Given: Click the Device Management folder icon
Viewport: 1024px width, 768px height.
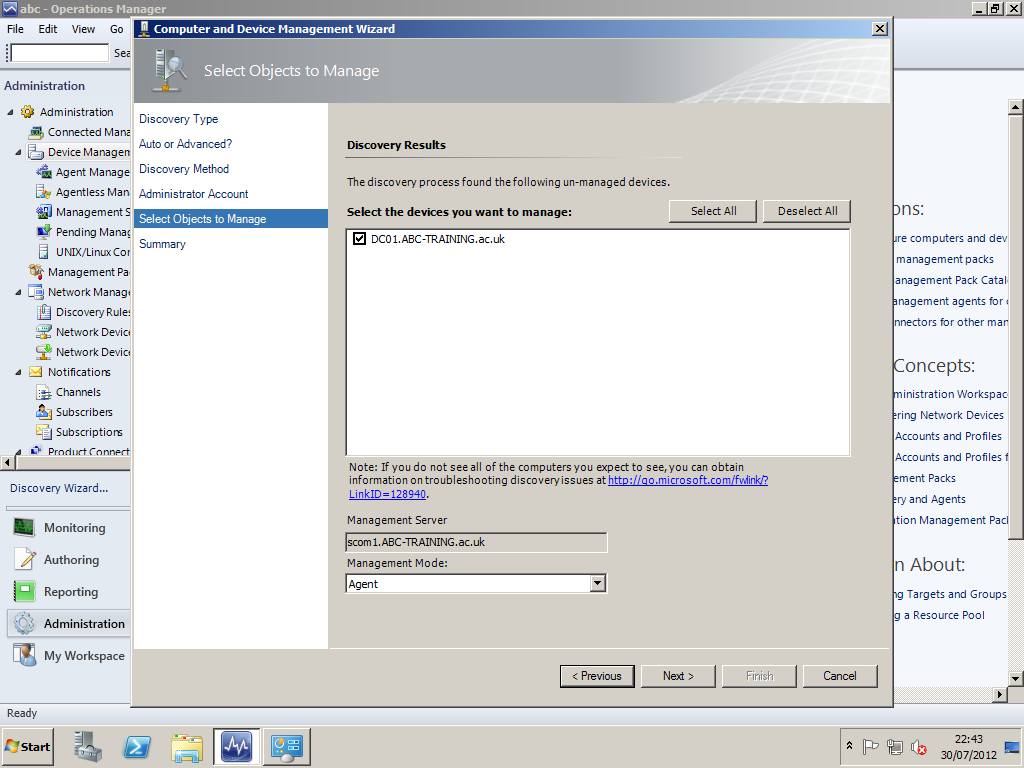Looking at the screenshot, I should pos(36,152).
